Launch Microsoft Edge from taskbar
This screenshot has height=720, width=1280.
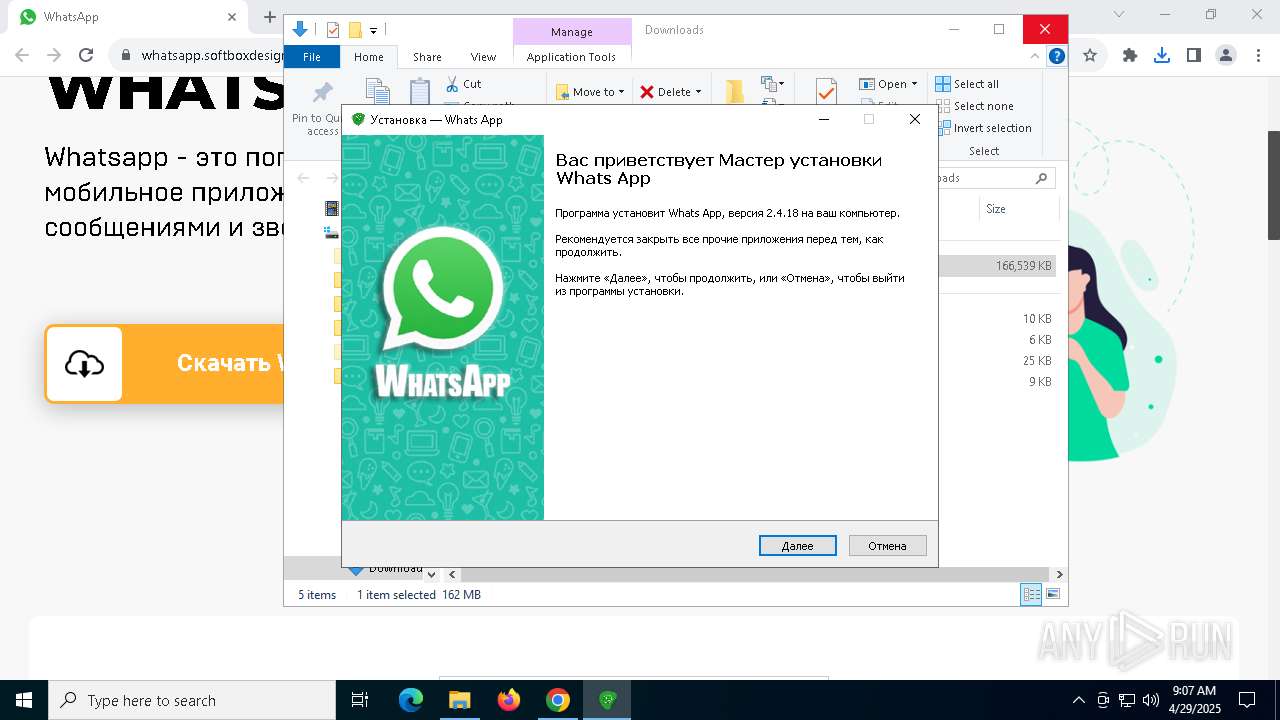coord(411,700)
